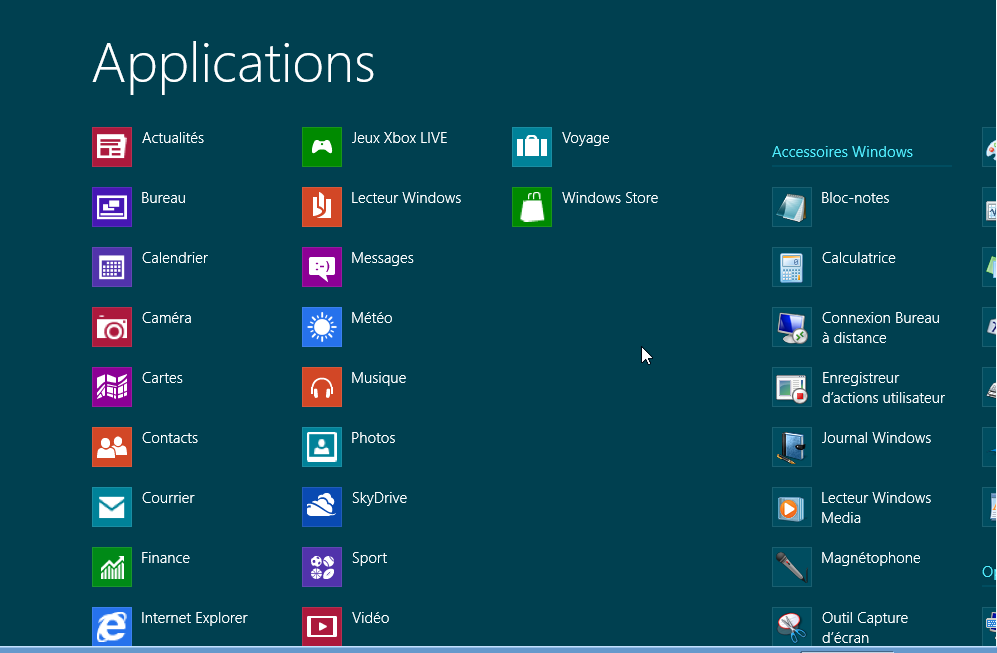The height and width of the screenshot is (653, 997).
Task: Click the Finance chart icon
Action: tap(111, 567)
